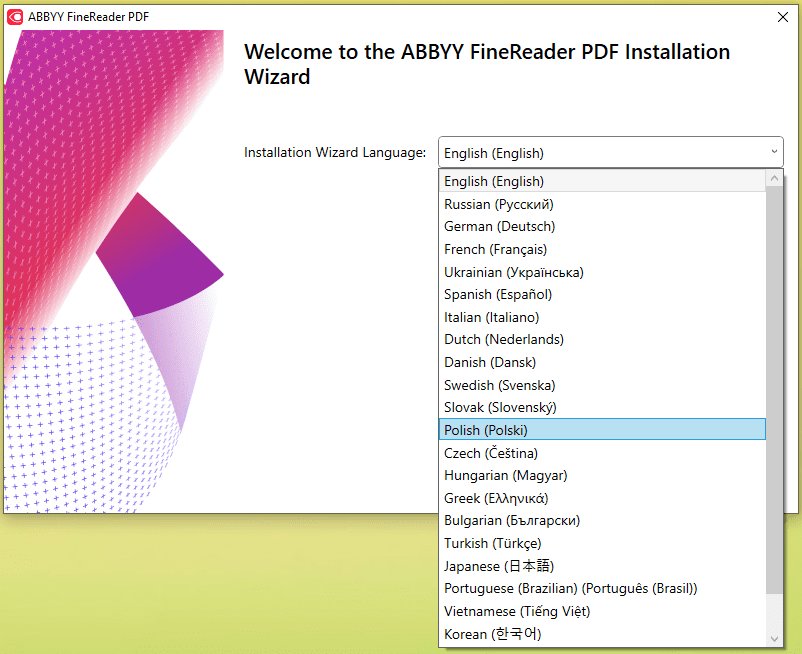802x654 pixels.
Task: Click the language list scrollbar thumb
Action: tap(774, 390)
